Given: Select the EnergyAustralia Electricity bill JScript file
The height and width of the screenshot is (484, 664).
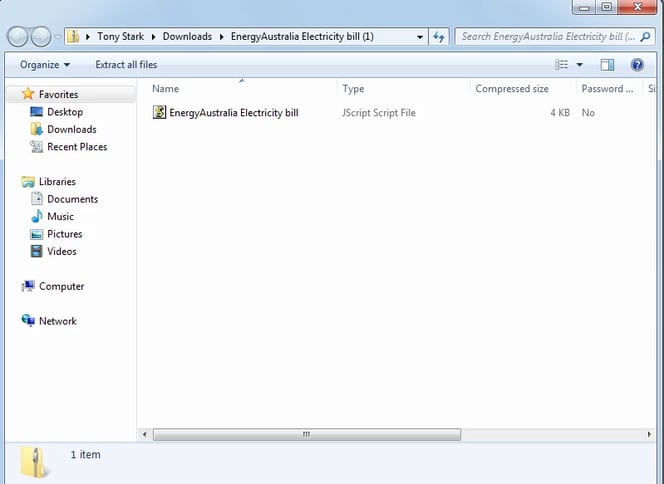Looking at the screenshot, I should 233,113.
